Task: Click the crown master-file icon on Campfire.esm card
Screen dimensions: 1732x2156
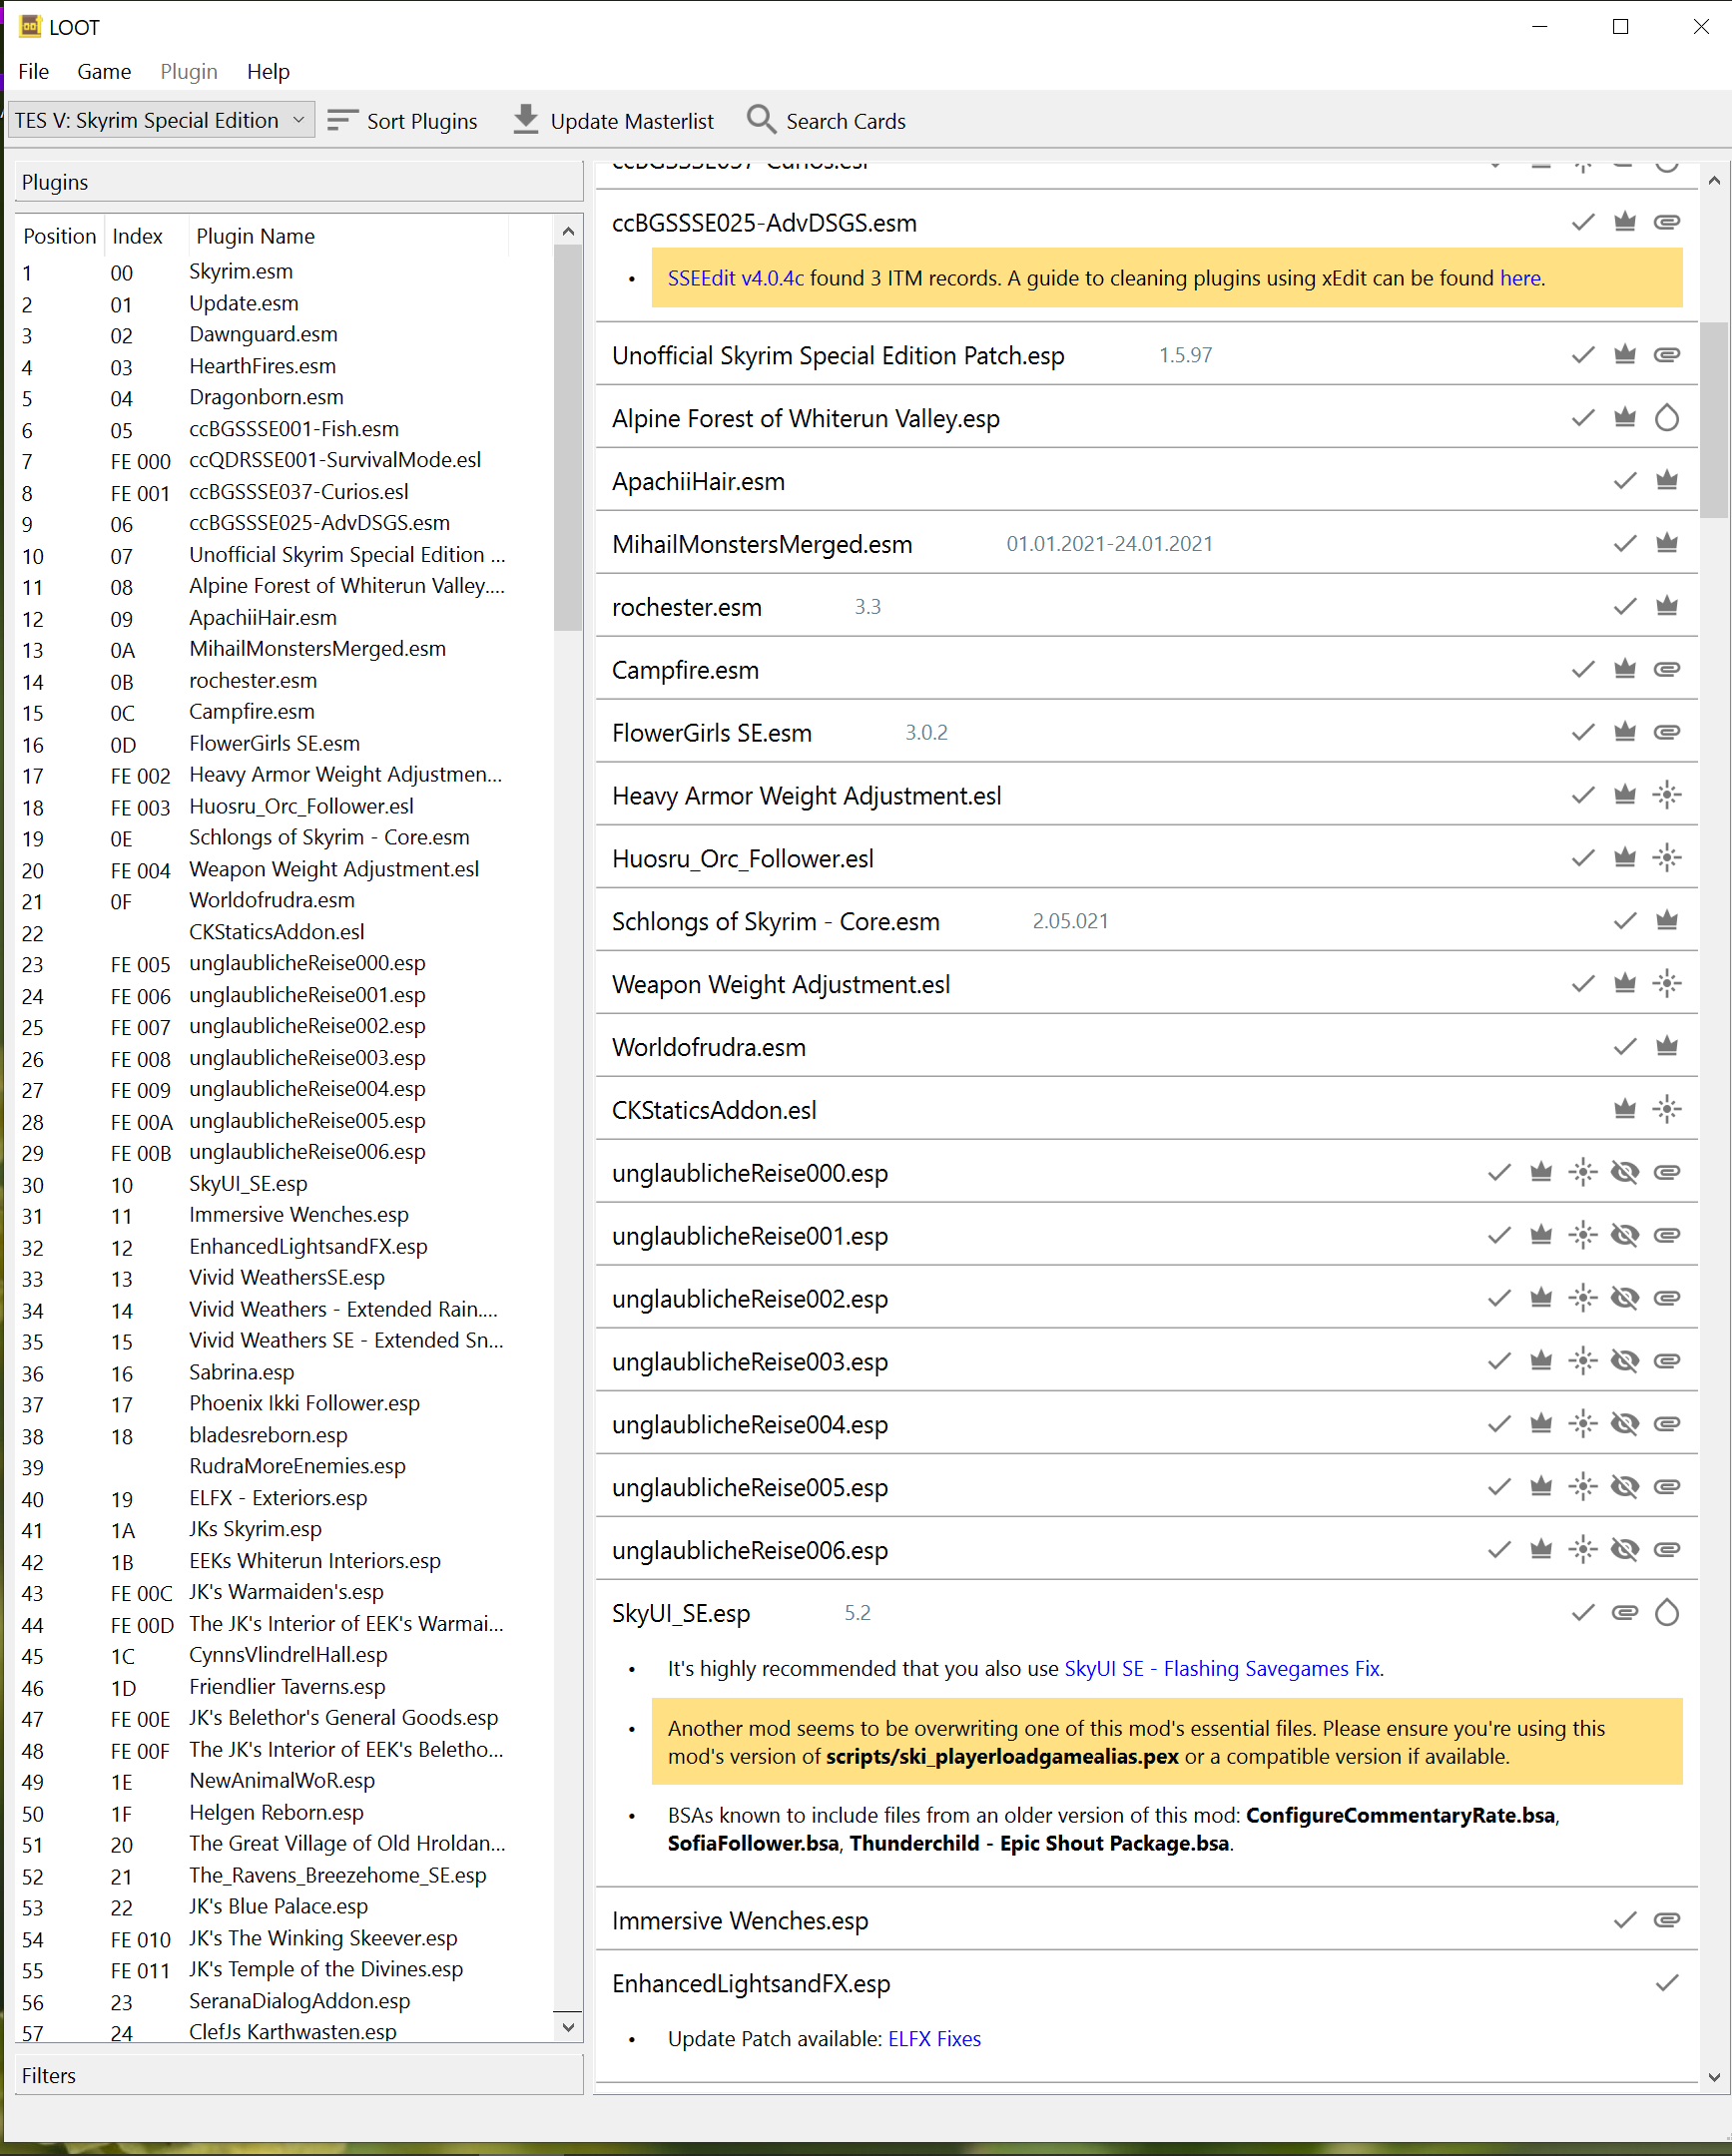Action: point(1625,669)
